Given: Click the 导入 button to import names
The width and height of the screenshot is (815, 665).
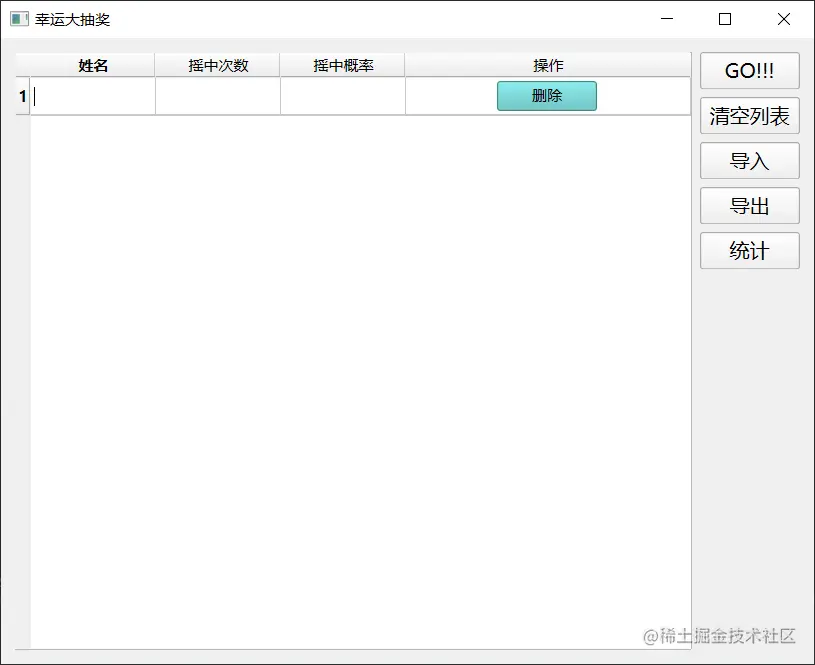Looking at the screenshot, I should pyautogui.click(x=749, y=160).
